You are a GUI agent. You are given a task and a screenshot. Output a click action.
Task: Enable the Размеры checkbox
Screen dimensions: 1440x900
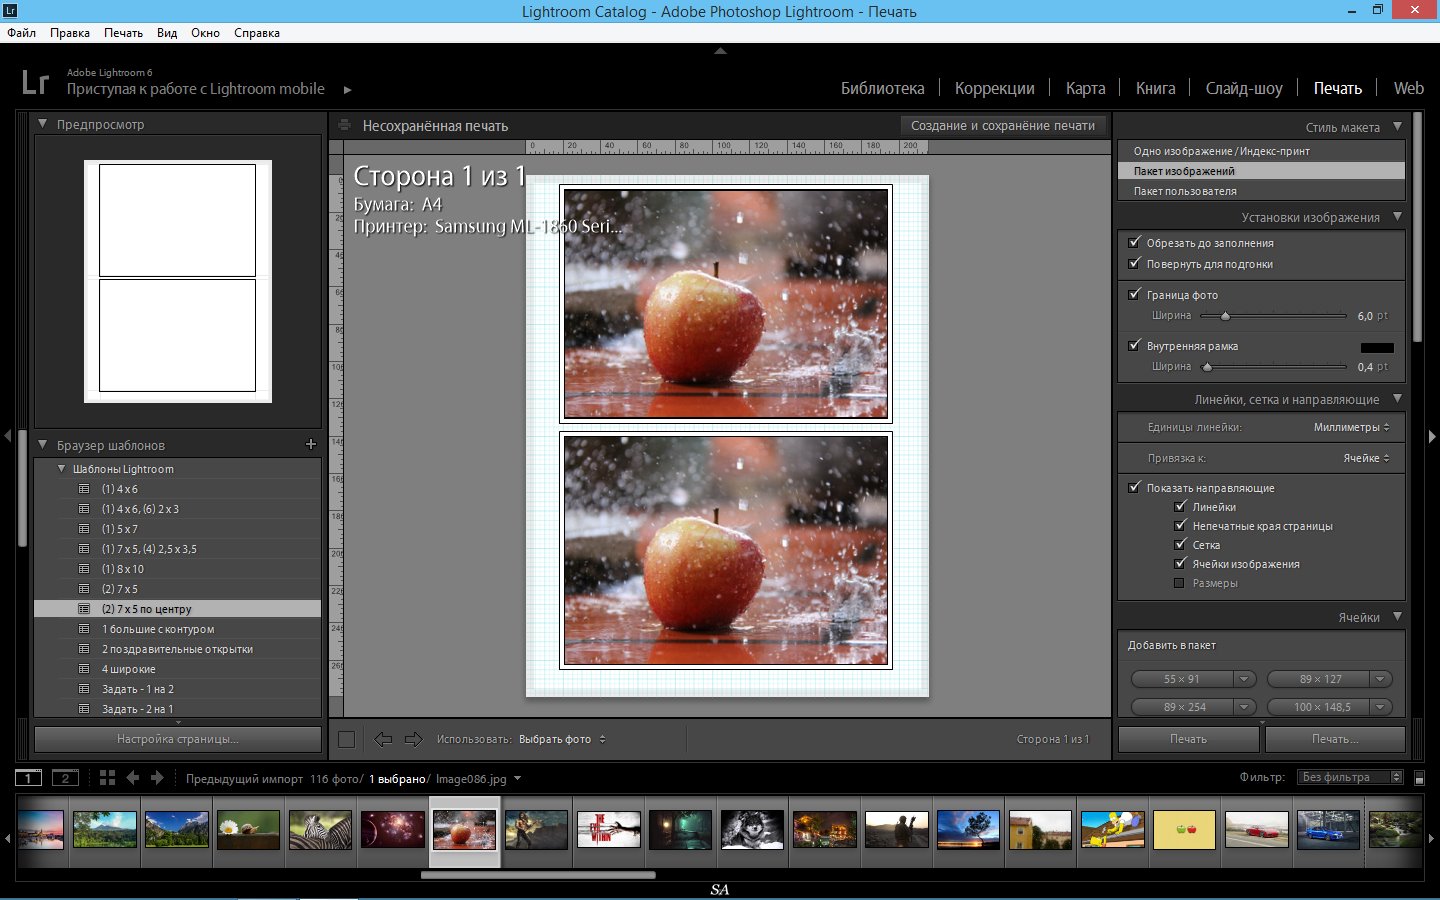pyautogui.click(x=1179, y=583)
